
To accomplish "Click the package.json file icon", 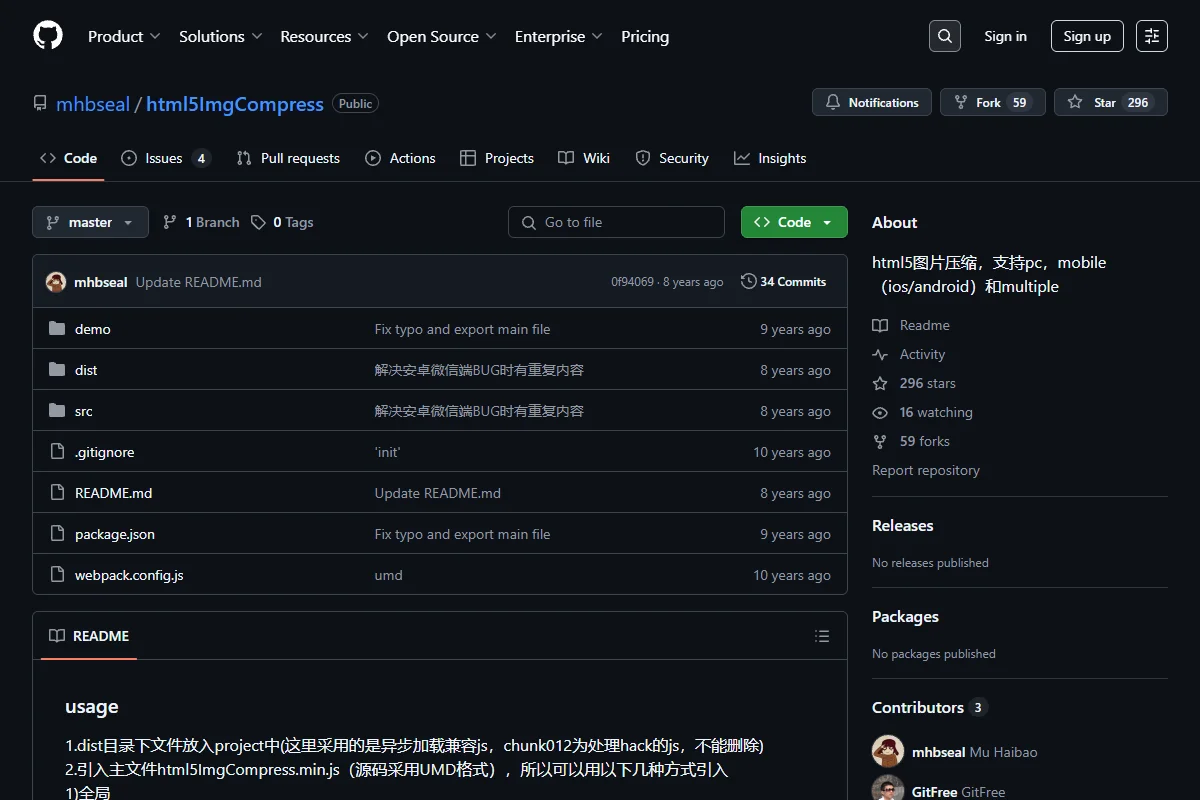I will tap(57, 534).
